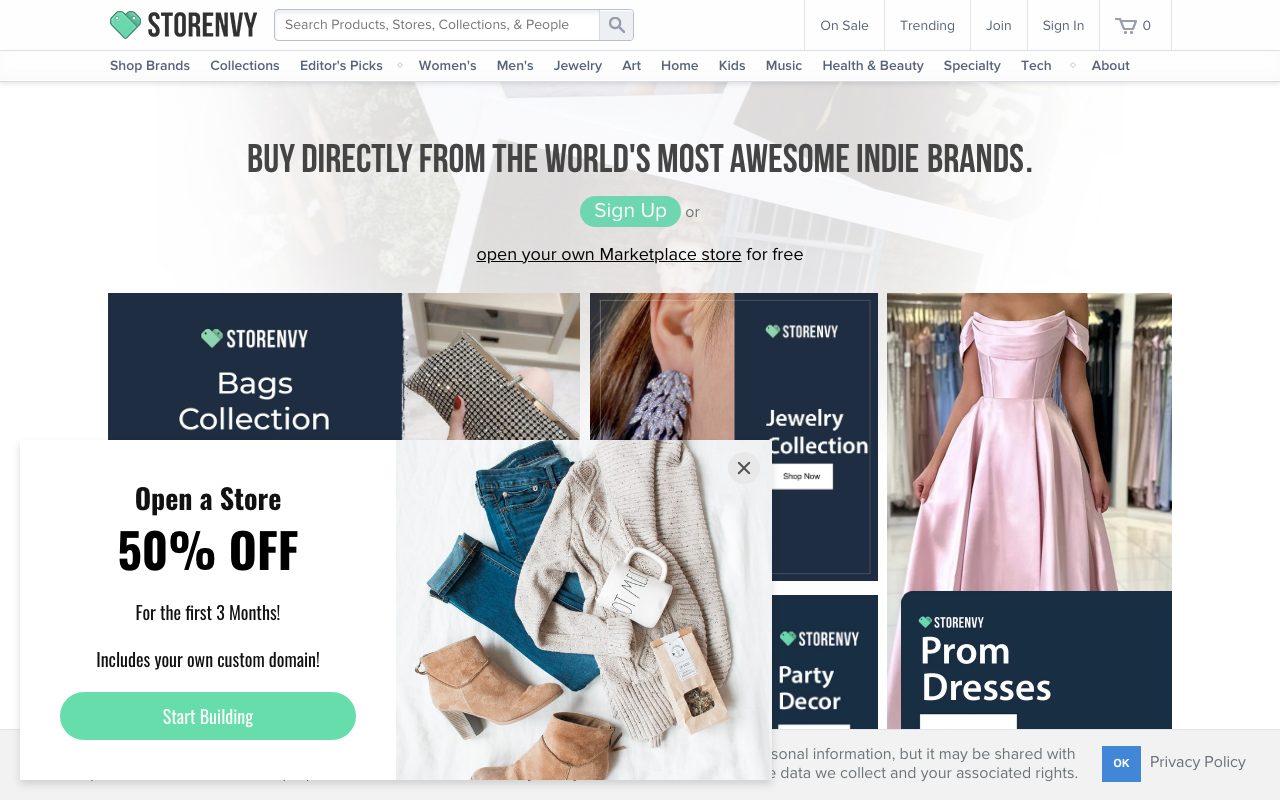Open the On Sale page
Image resolution: width=1280 pixels, height=800 pixels.
(844, 25)
